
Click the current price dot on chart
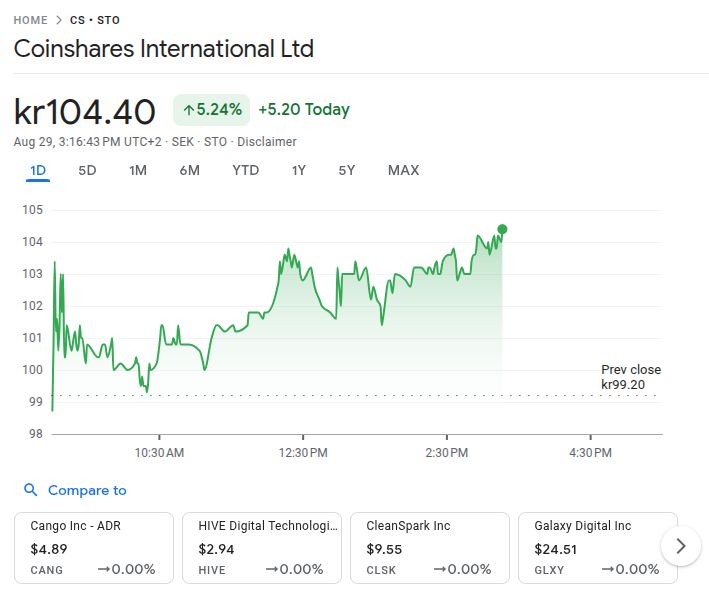pyautogui.click(x=502, y=229)
